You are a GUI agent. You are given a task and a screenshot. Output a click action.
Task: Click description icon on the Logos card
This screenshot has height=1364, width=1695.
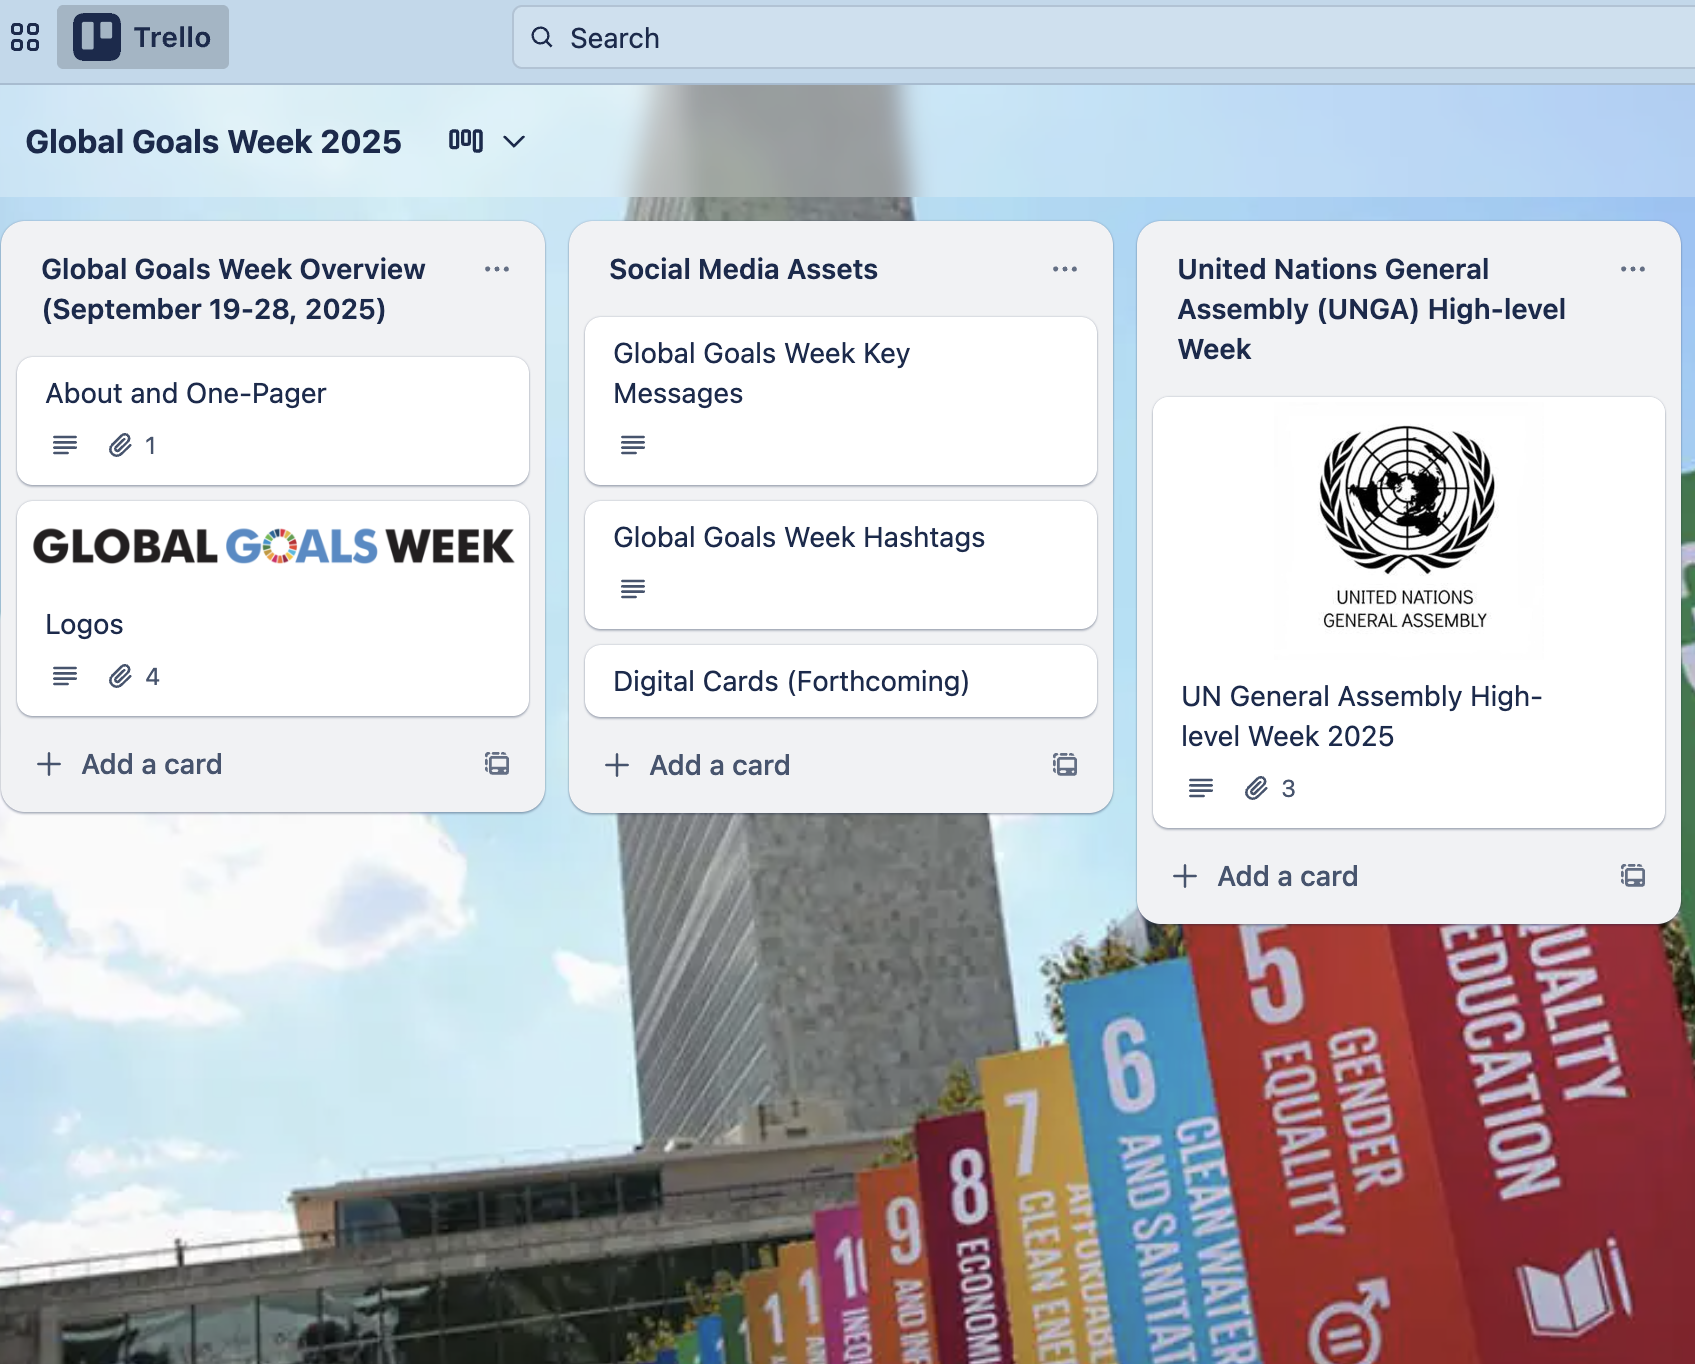[65, 676]
